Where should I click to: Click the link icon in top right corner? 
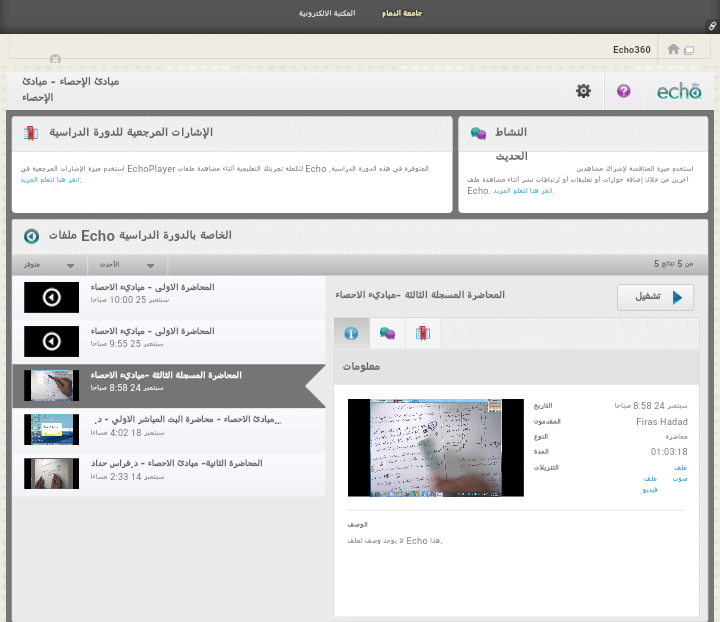tap(712, 26)
